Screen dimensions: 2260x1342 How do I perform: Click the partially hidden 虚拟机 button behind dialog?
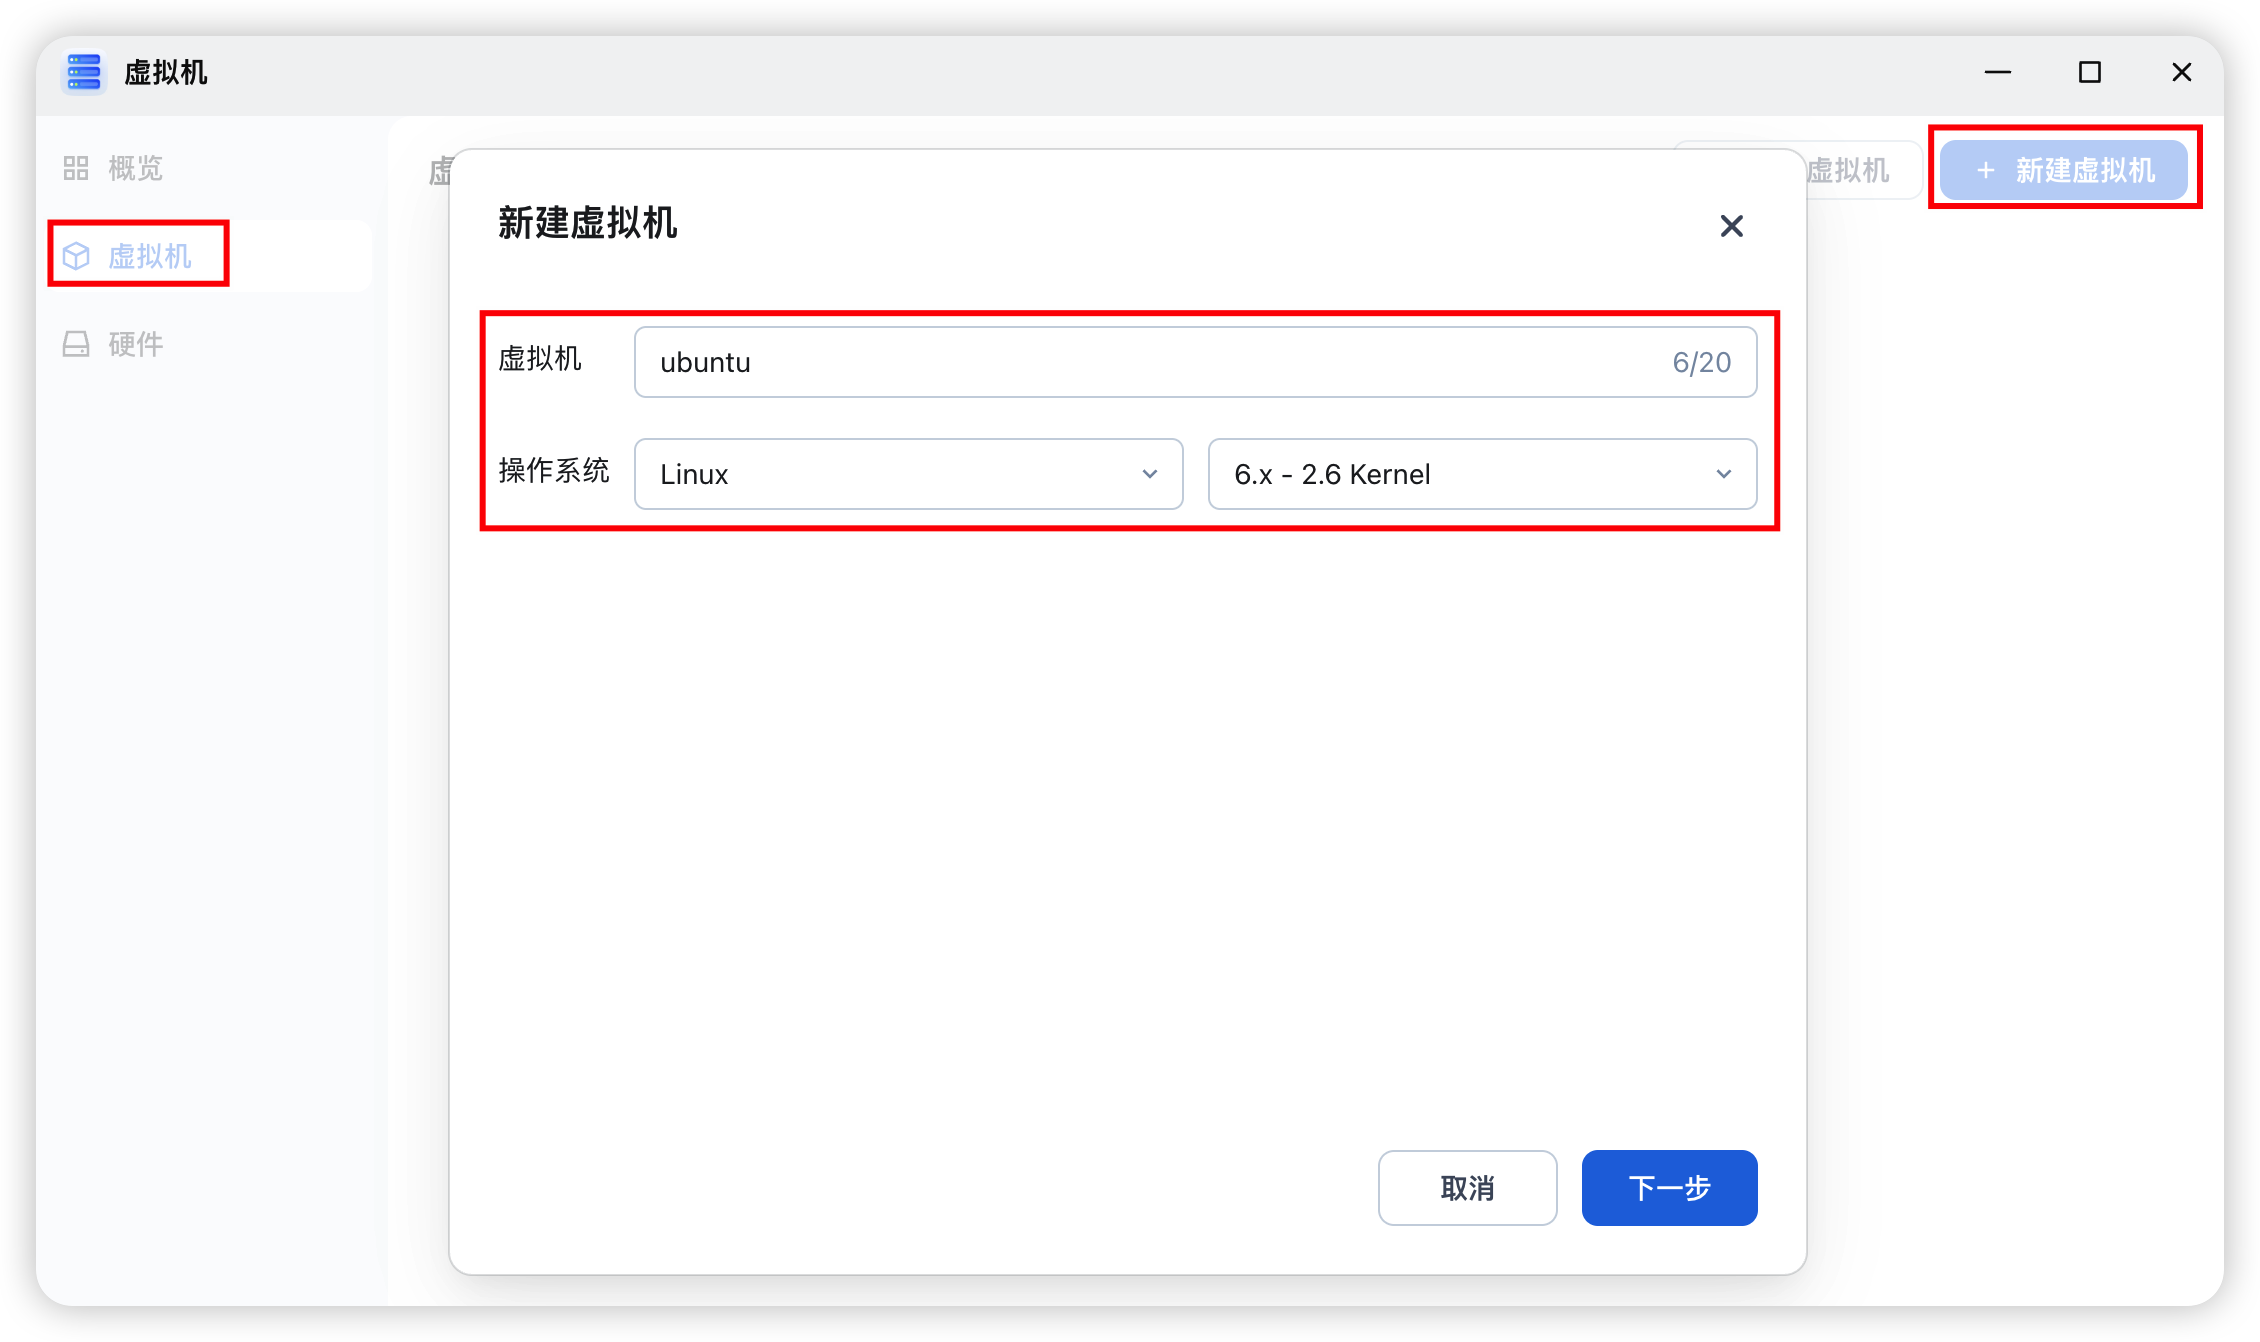pyautogui.click(x=1860, y=171)
